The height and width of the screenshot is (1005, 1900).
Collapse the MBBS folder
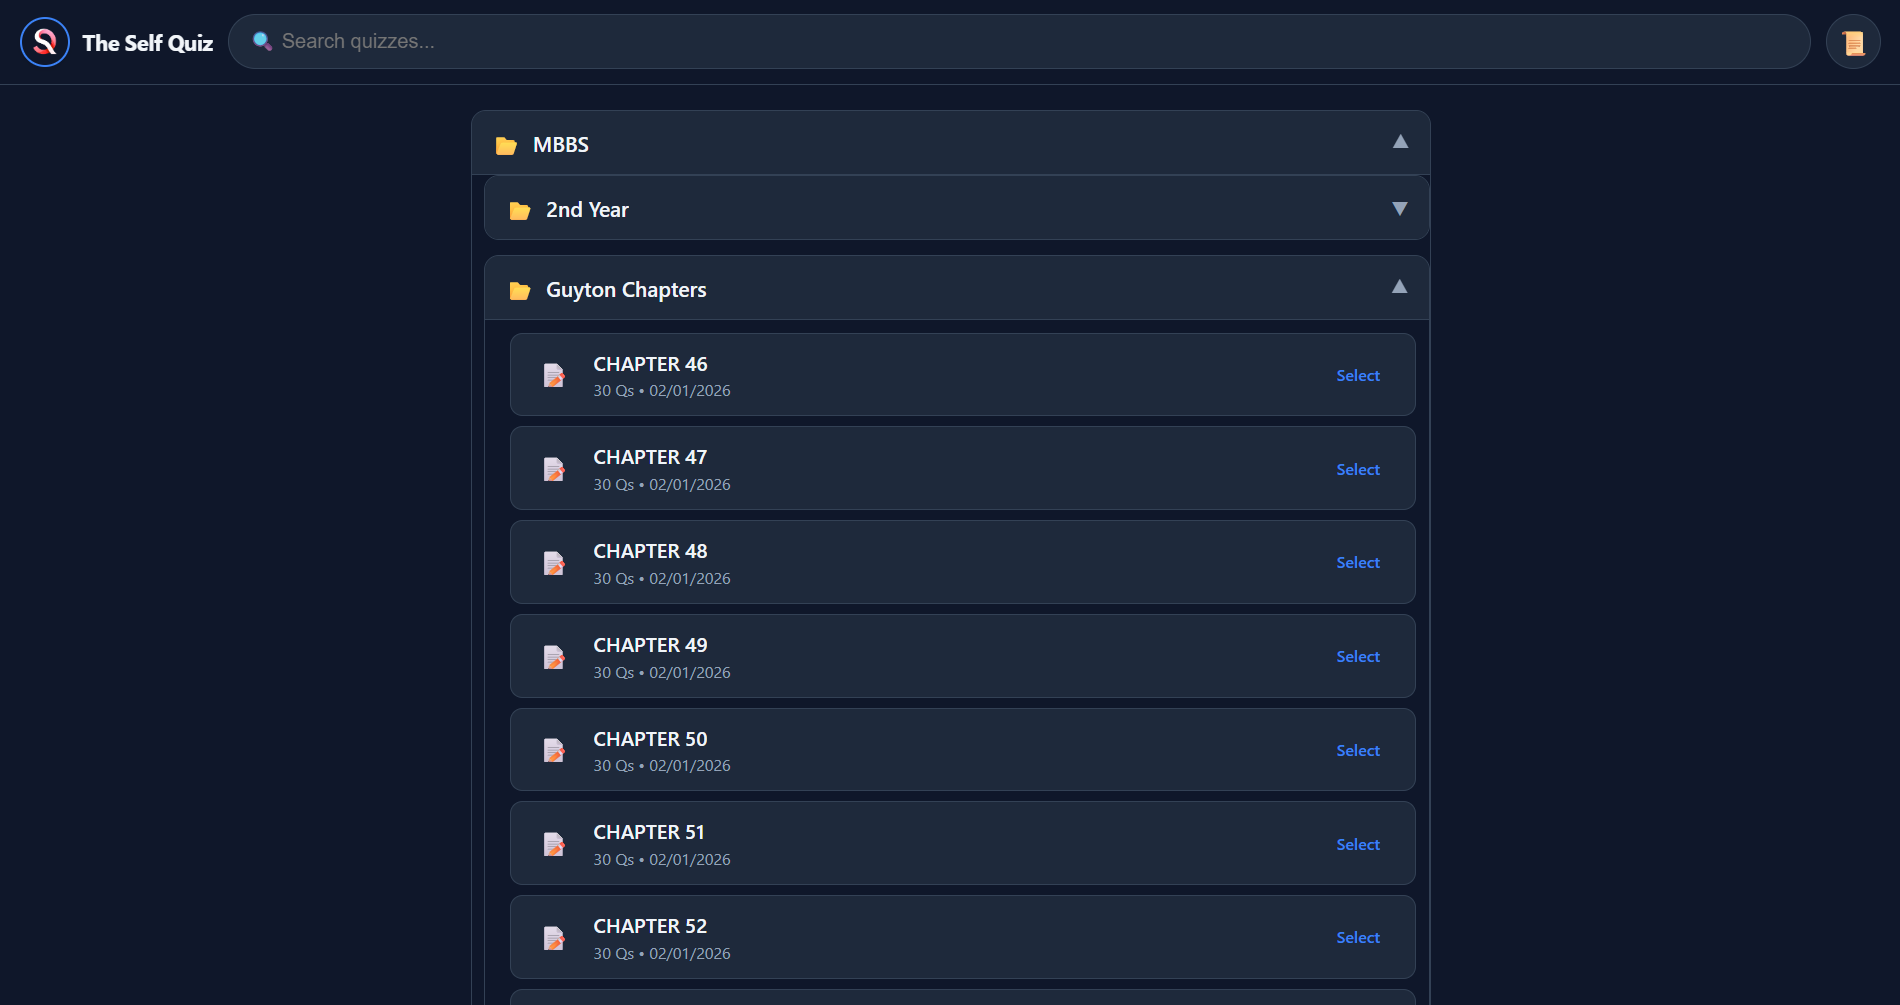pos(1400,143)
